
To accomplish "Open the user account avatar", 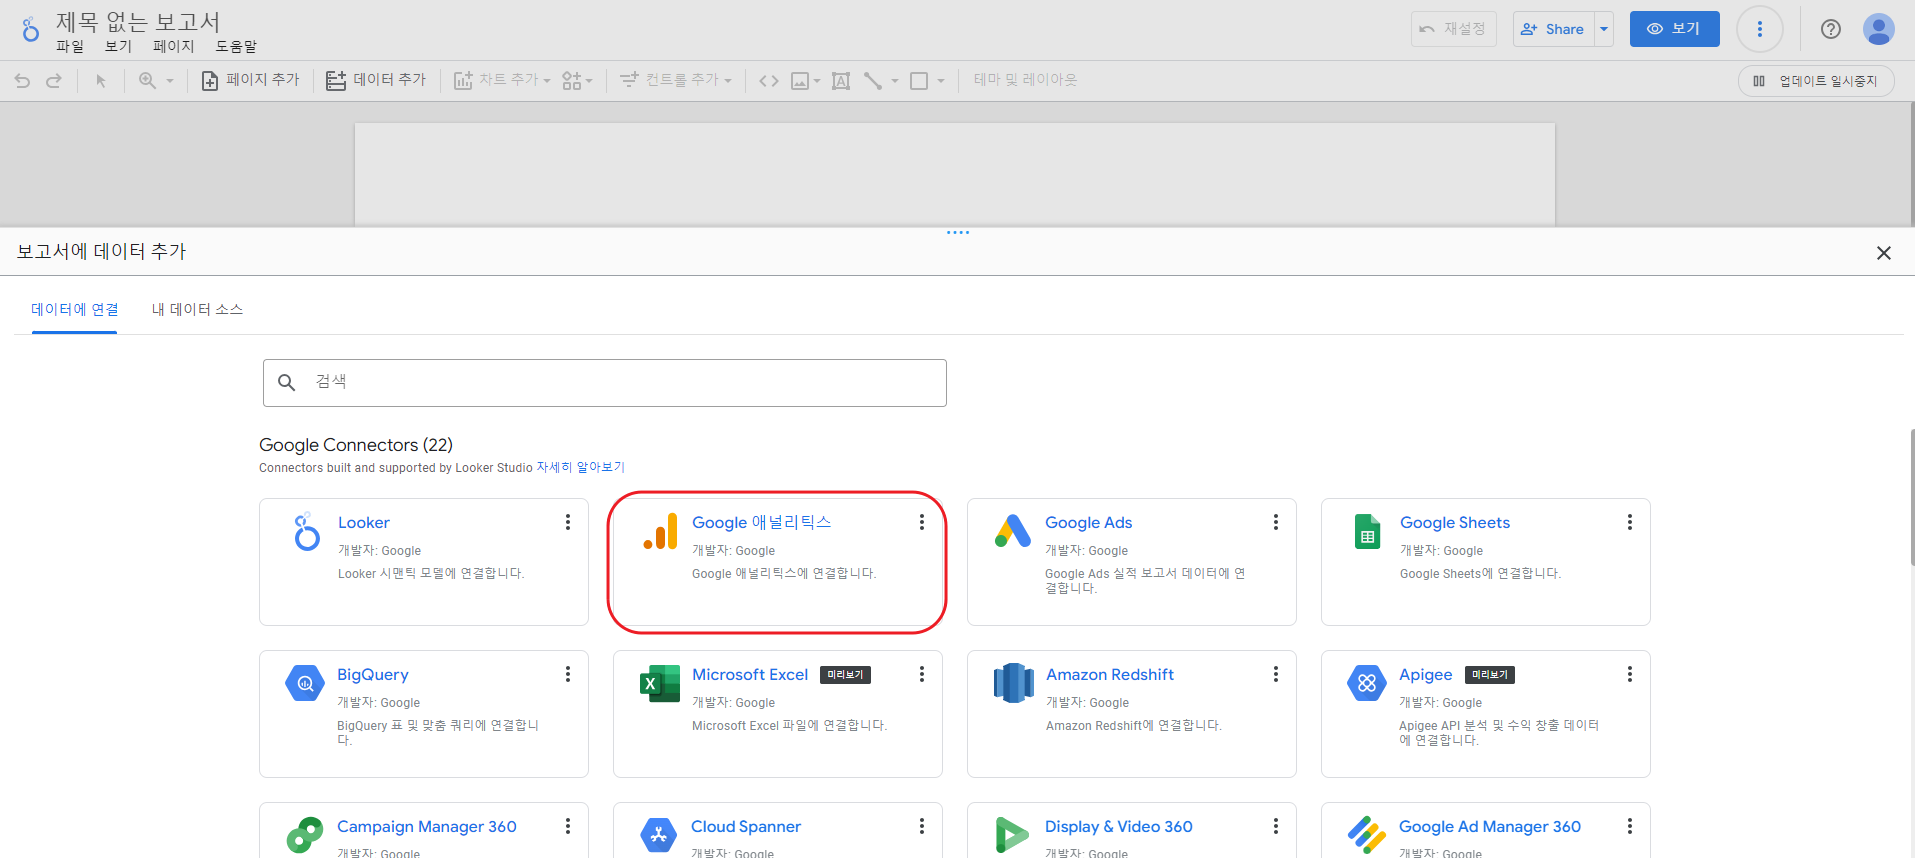I will [x=1878, y=29].
